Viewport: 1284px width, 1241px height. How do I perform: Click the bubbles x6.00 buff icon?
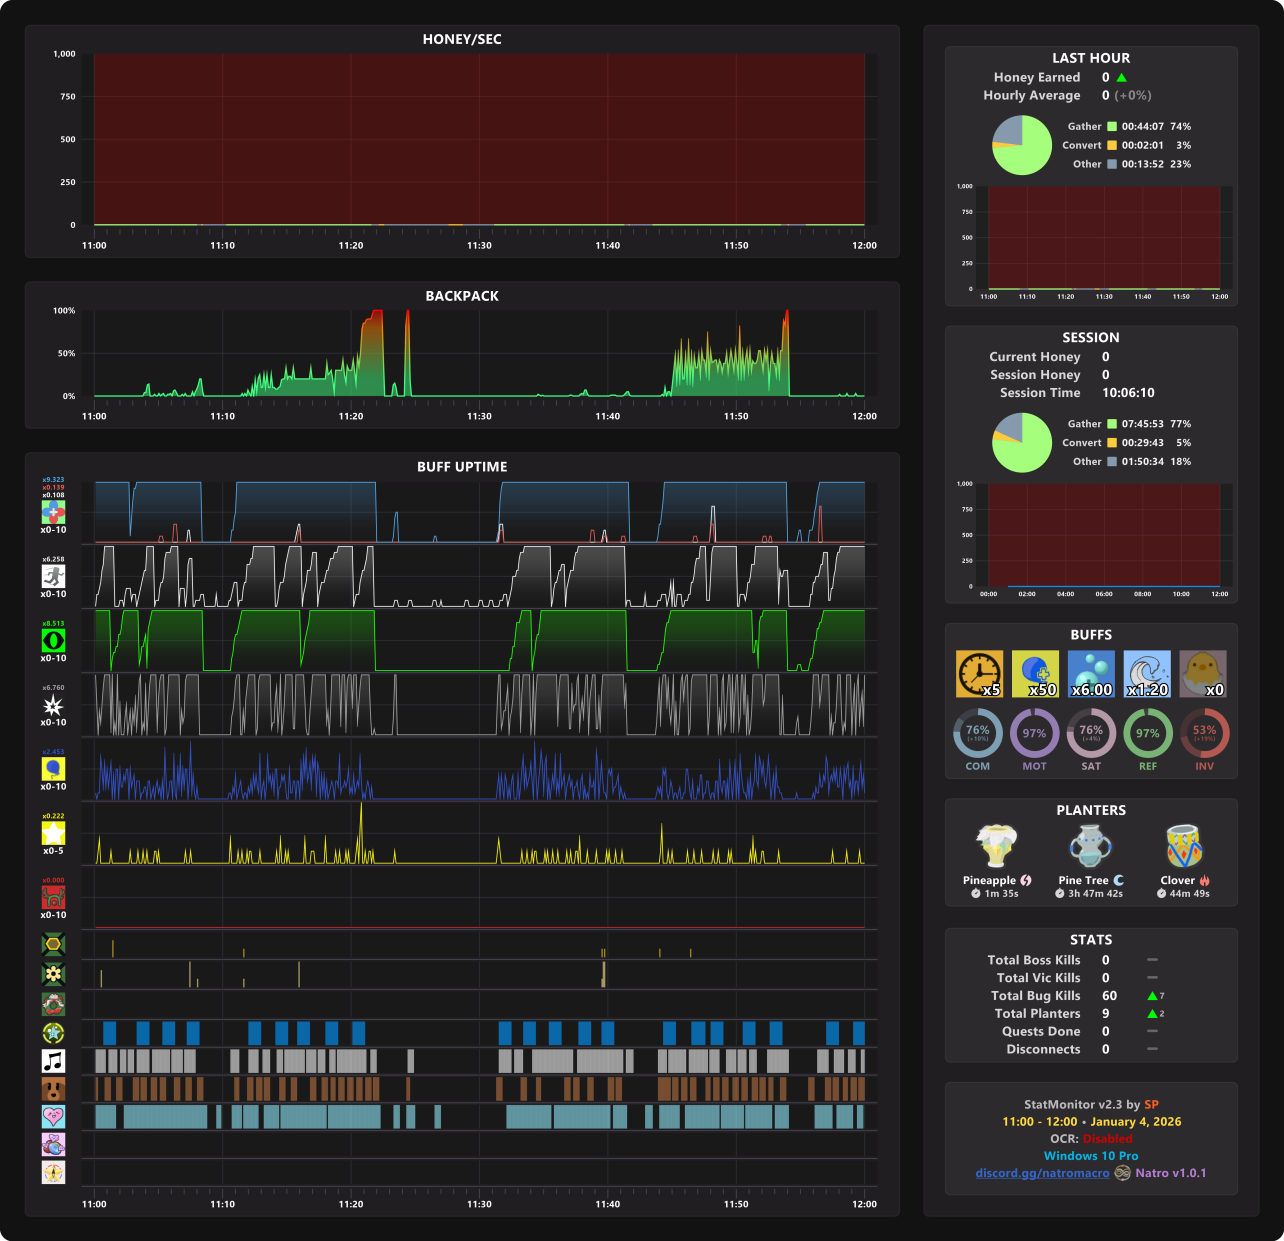click(1091, 674)
